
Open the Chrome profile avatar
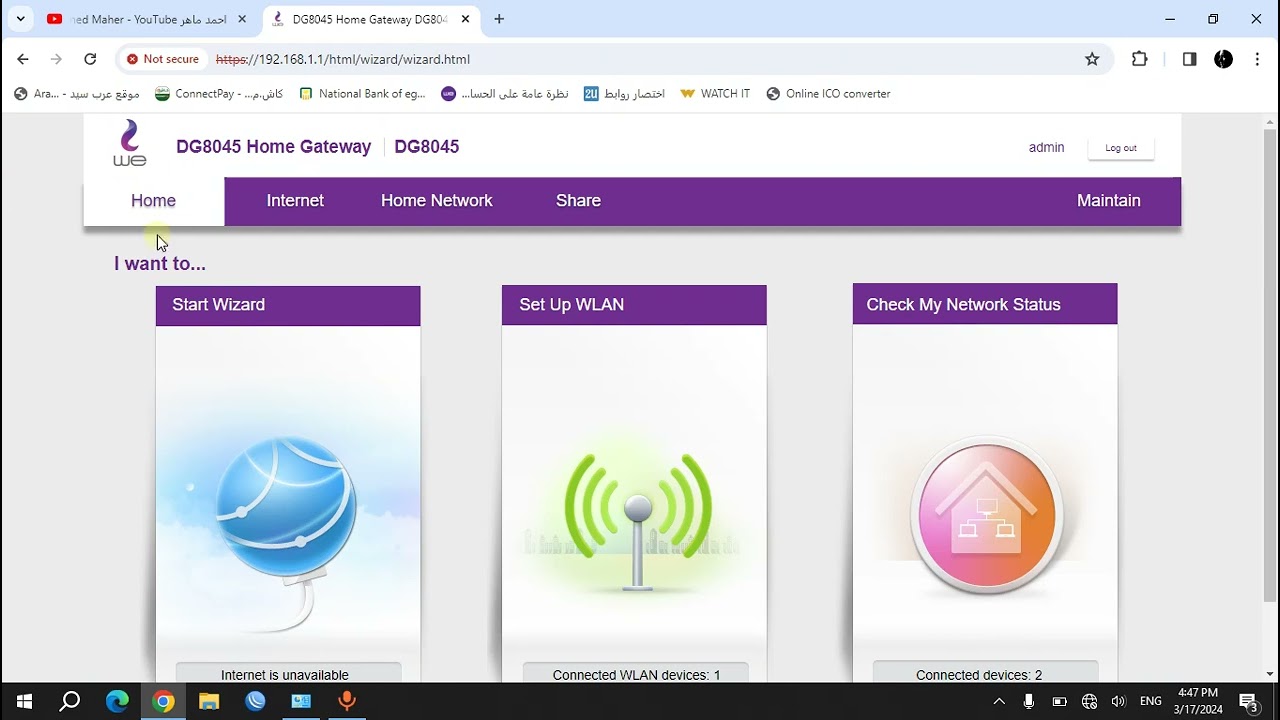pos(1223,59)
